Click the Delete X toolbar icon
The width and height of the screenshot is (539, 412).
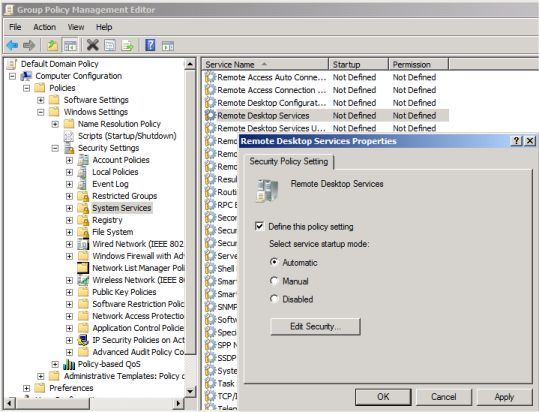point(92,45)
